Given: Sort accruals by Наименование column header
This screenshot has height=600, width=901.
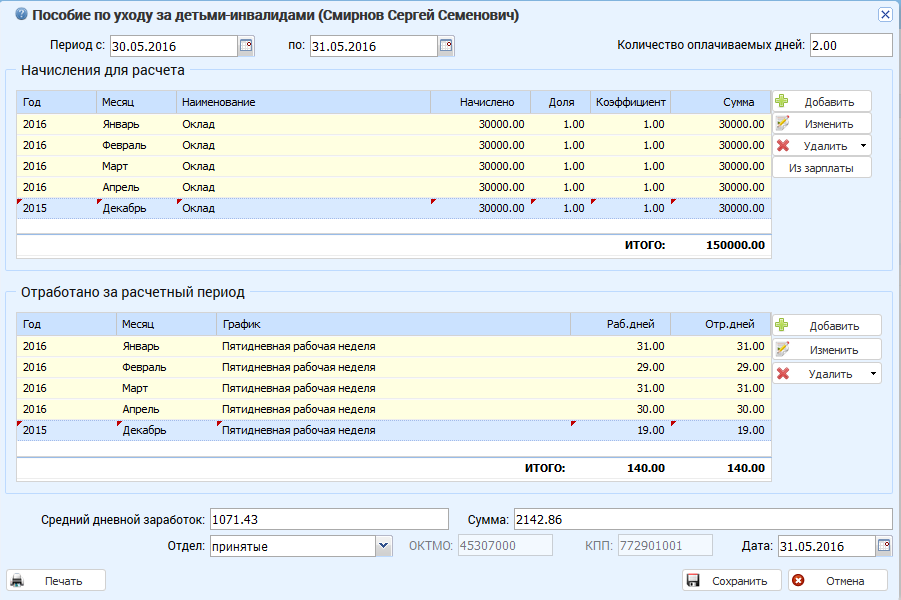Looking at the screenshot, I should [303, 102].
